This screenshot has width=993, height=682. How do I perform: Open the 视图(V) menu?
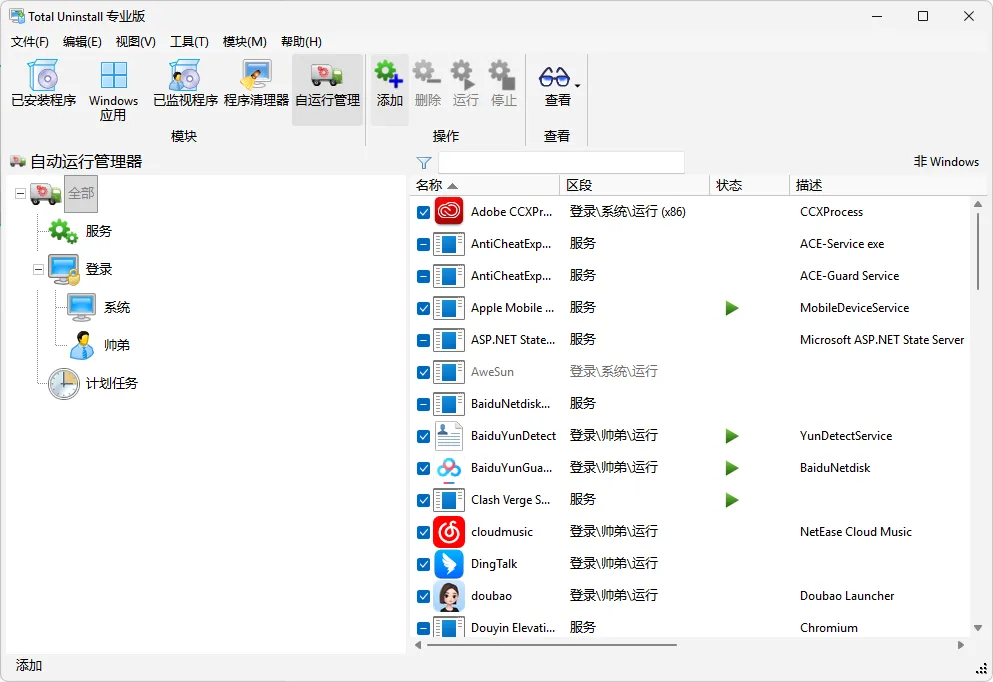[136, 42]
